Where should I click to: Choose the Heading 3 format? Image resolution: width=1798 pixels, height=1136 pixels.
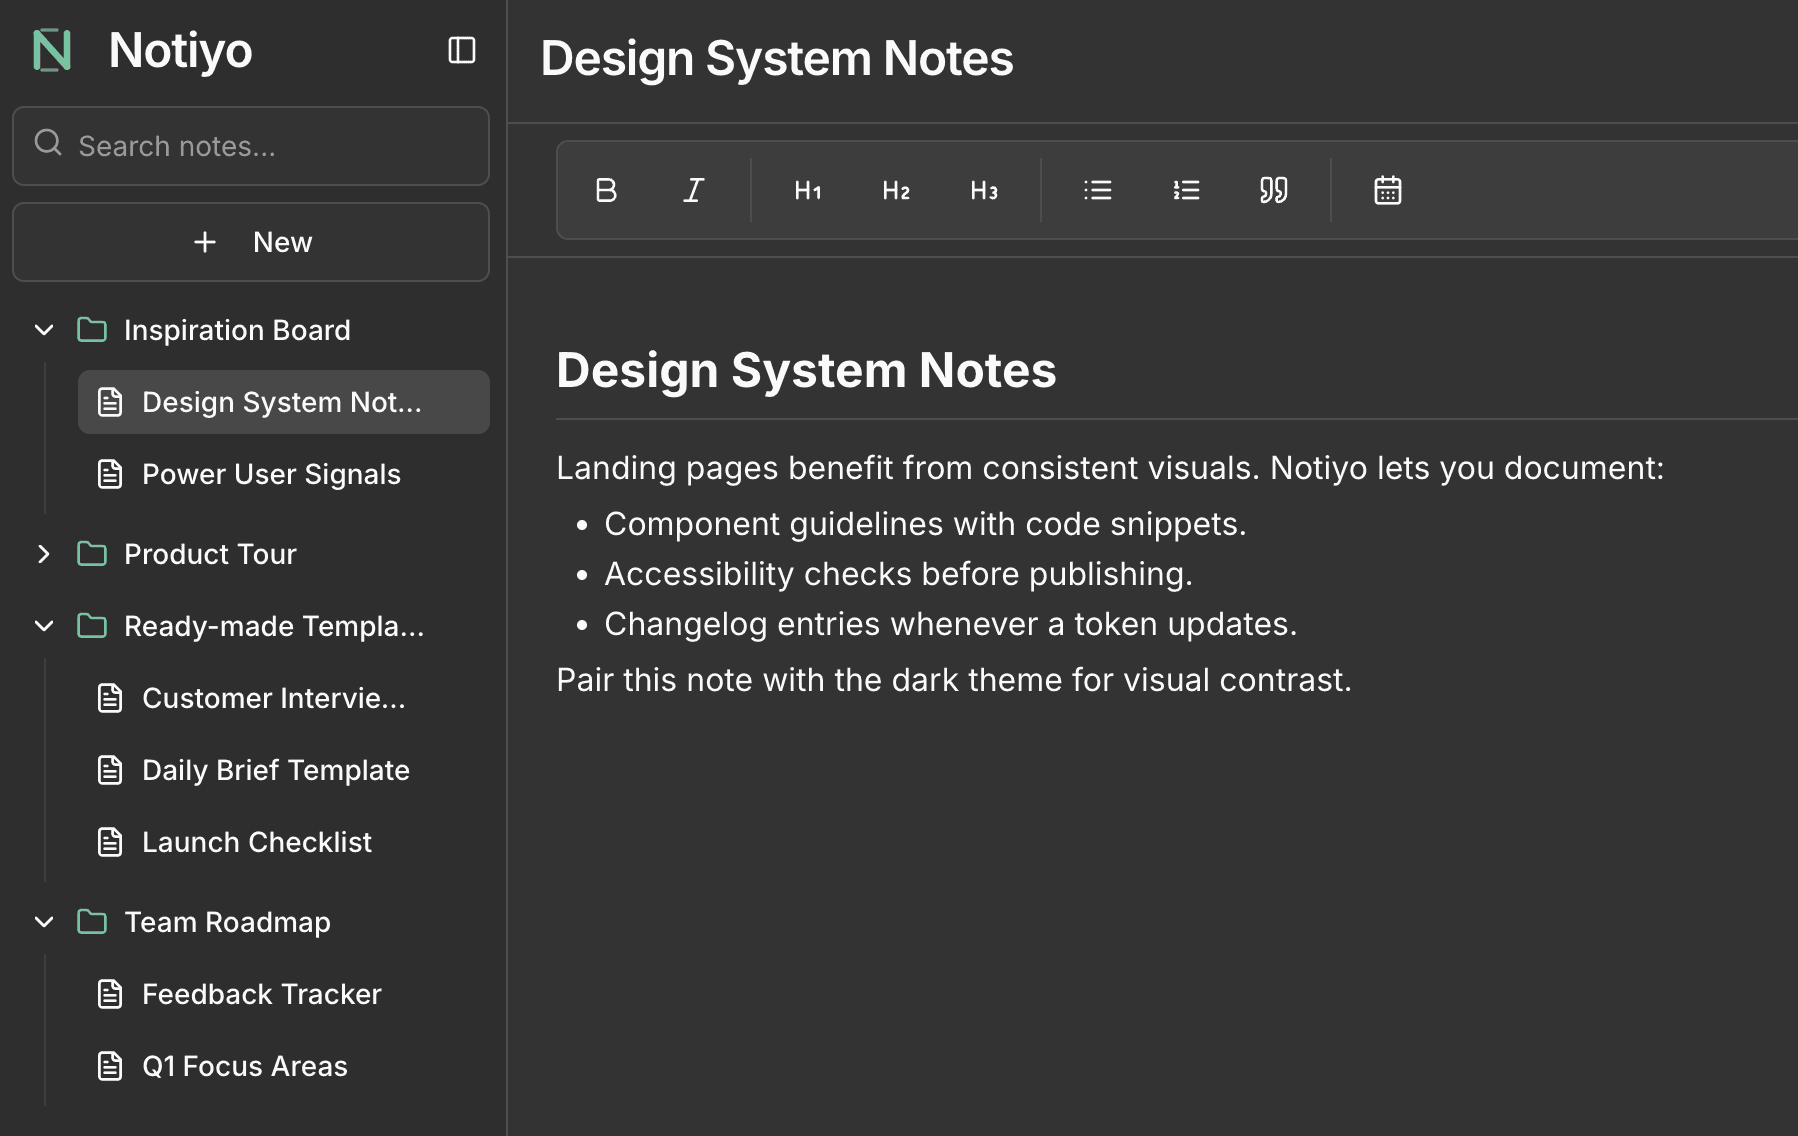click(984, 190)
